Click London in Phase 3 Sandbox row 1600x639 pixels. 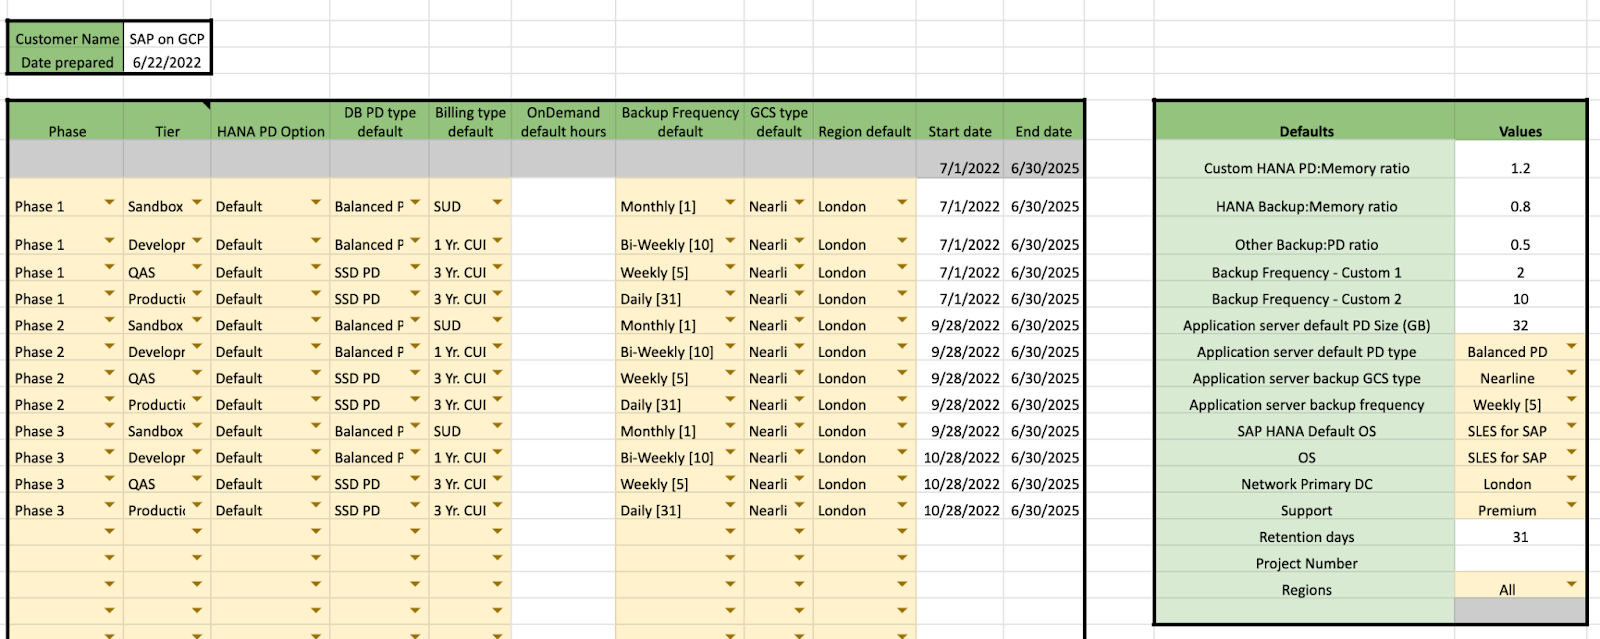[x=842, y=432]
